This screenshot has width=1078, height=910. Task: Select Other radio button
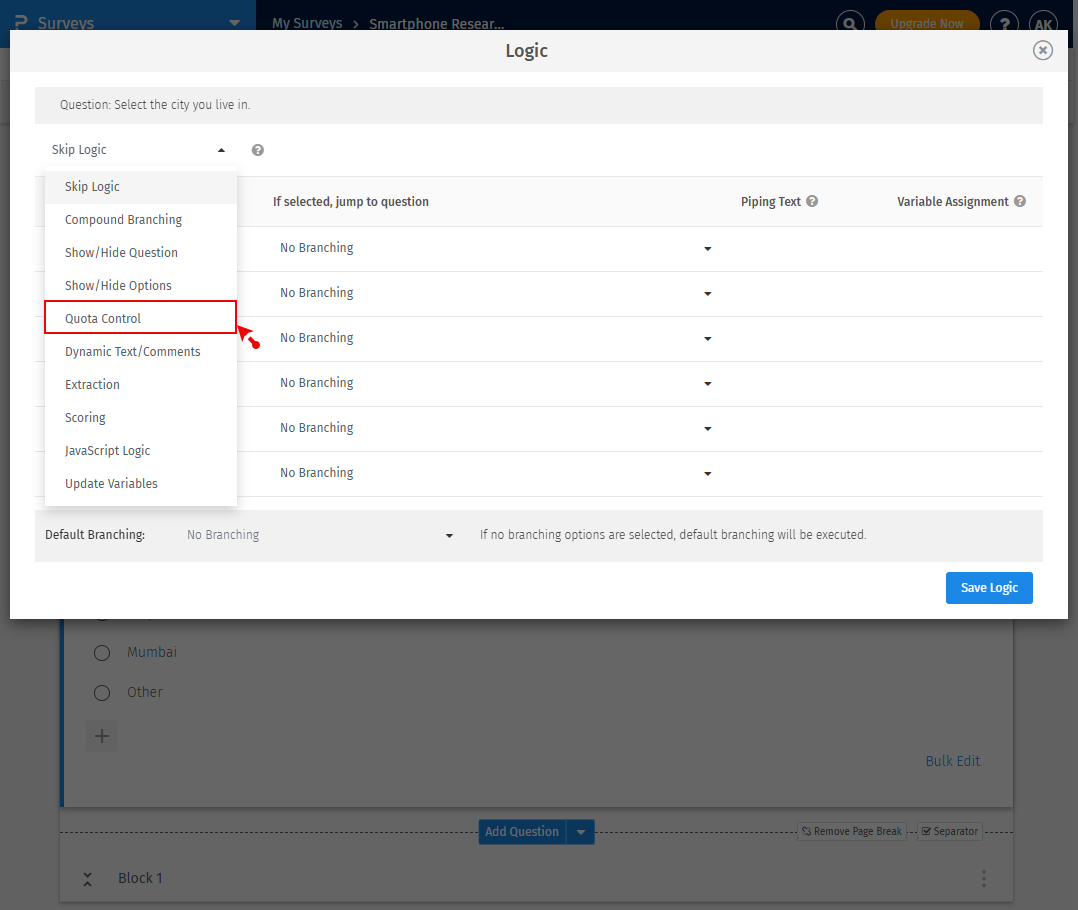(102, 693)
